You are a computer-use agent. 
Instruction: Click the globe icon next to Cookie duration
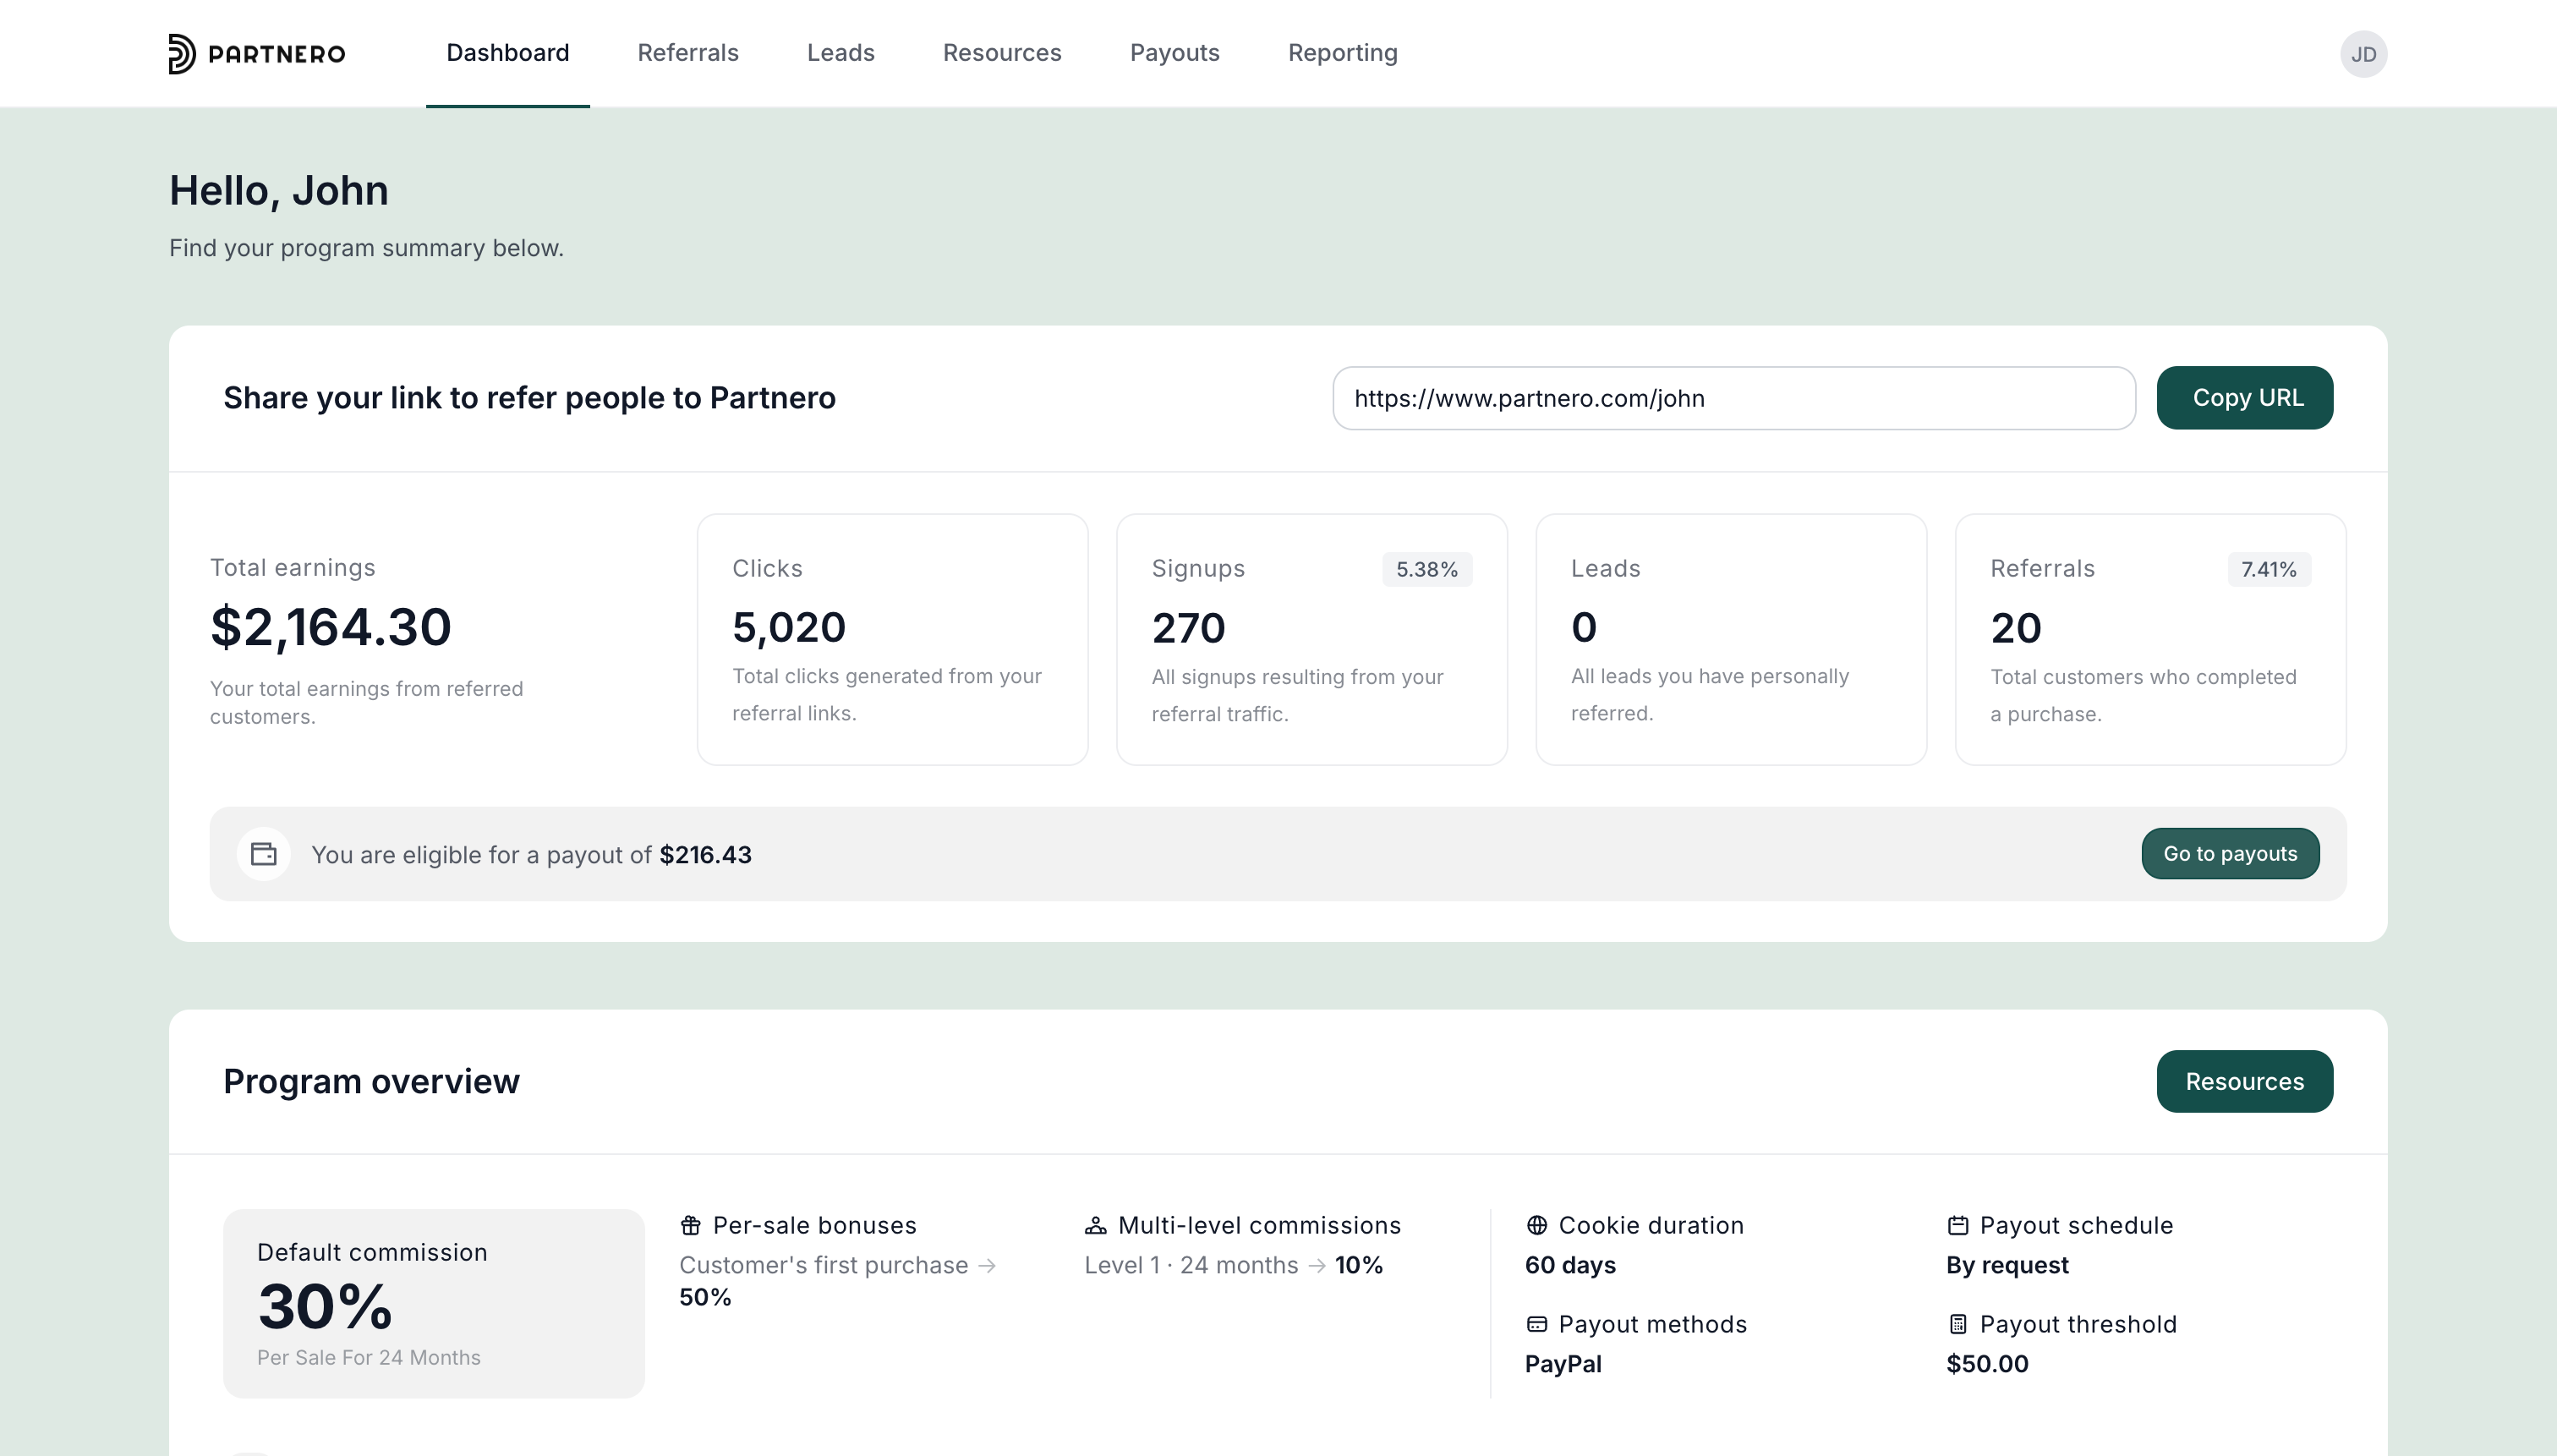pos(1537,1225)
